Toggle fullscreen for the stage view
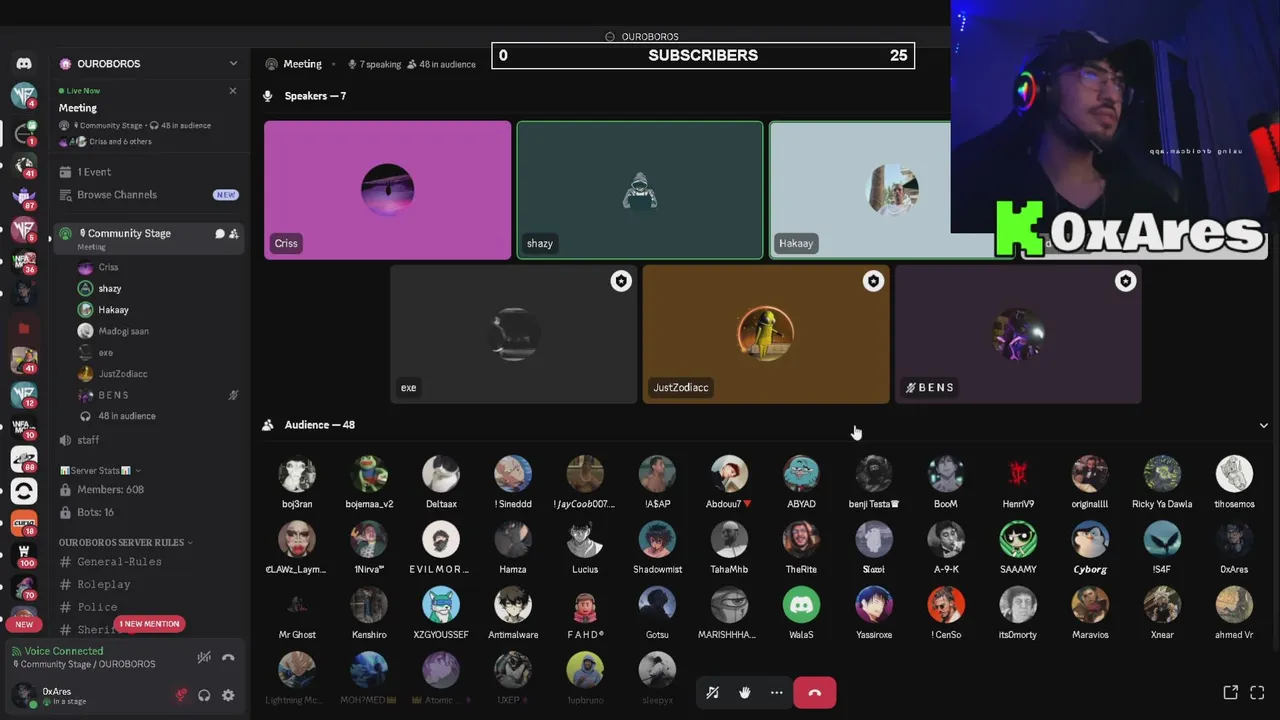Screen dimensions: 1280x720 pyautogui.click(x=1257, y=692)
